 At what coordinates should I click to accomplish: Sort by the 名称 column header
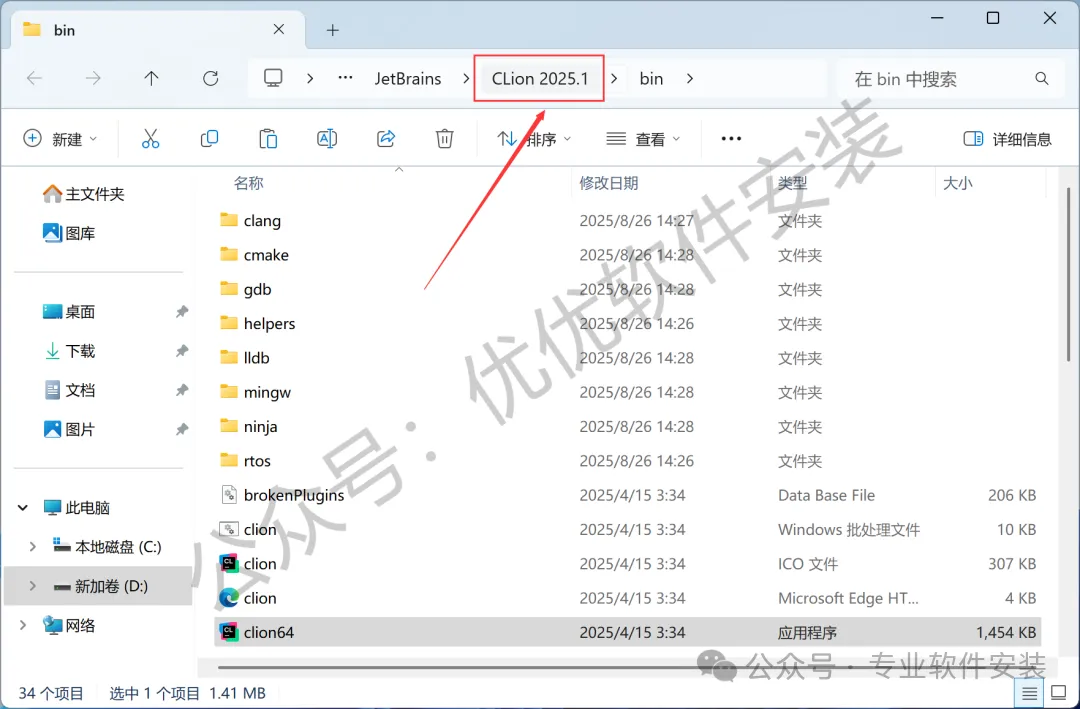click(x=249, y=183)
